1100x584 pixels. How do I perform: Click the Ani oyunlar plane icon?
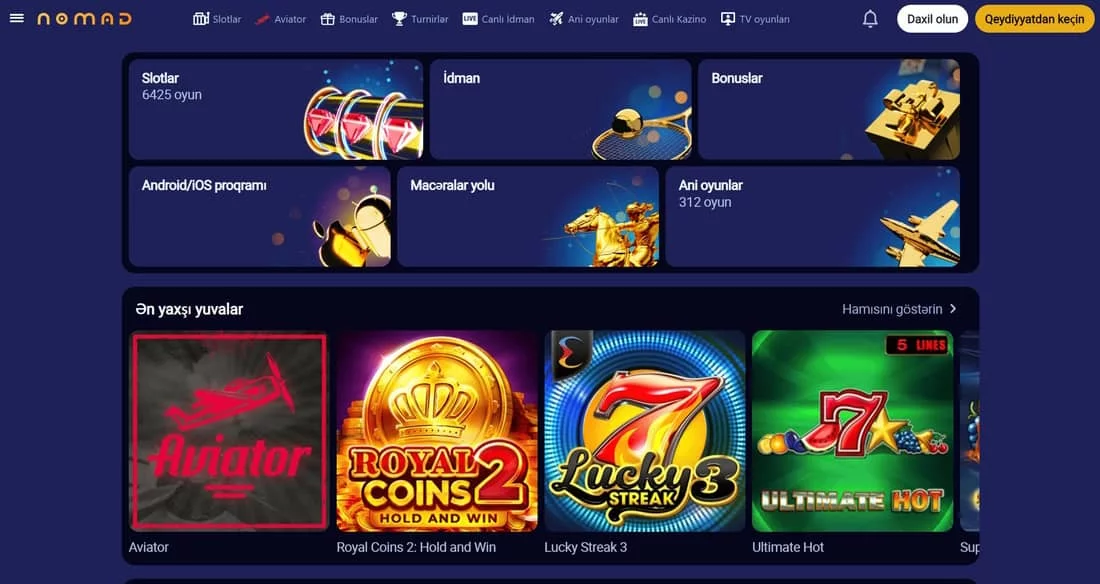coord(556,19)
